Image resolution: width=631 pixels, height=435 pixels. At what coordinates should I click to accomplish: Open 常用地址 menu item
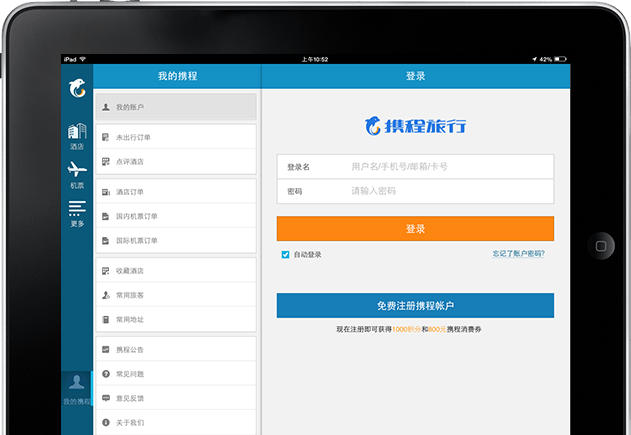(176, 320)
